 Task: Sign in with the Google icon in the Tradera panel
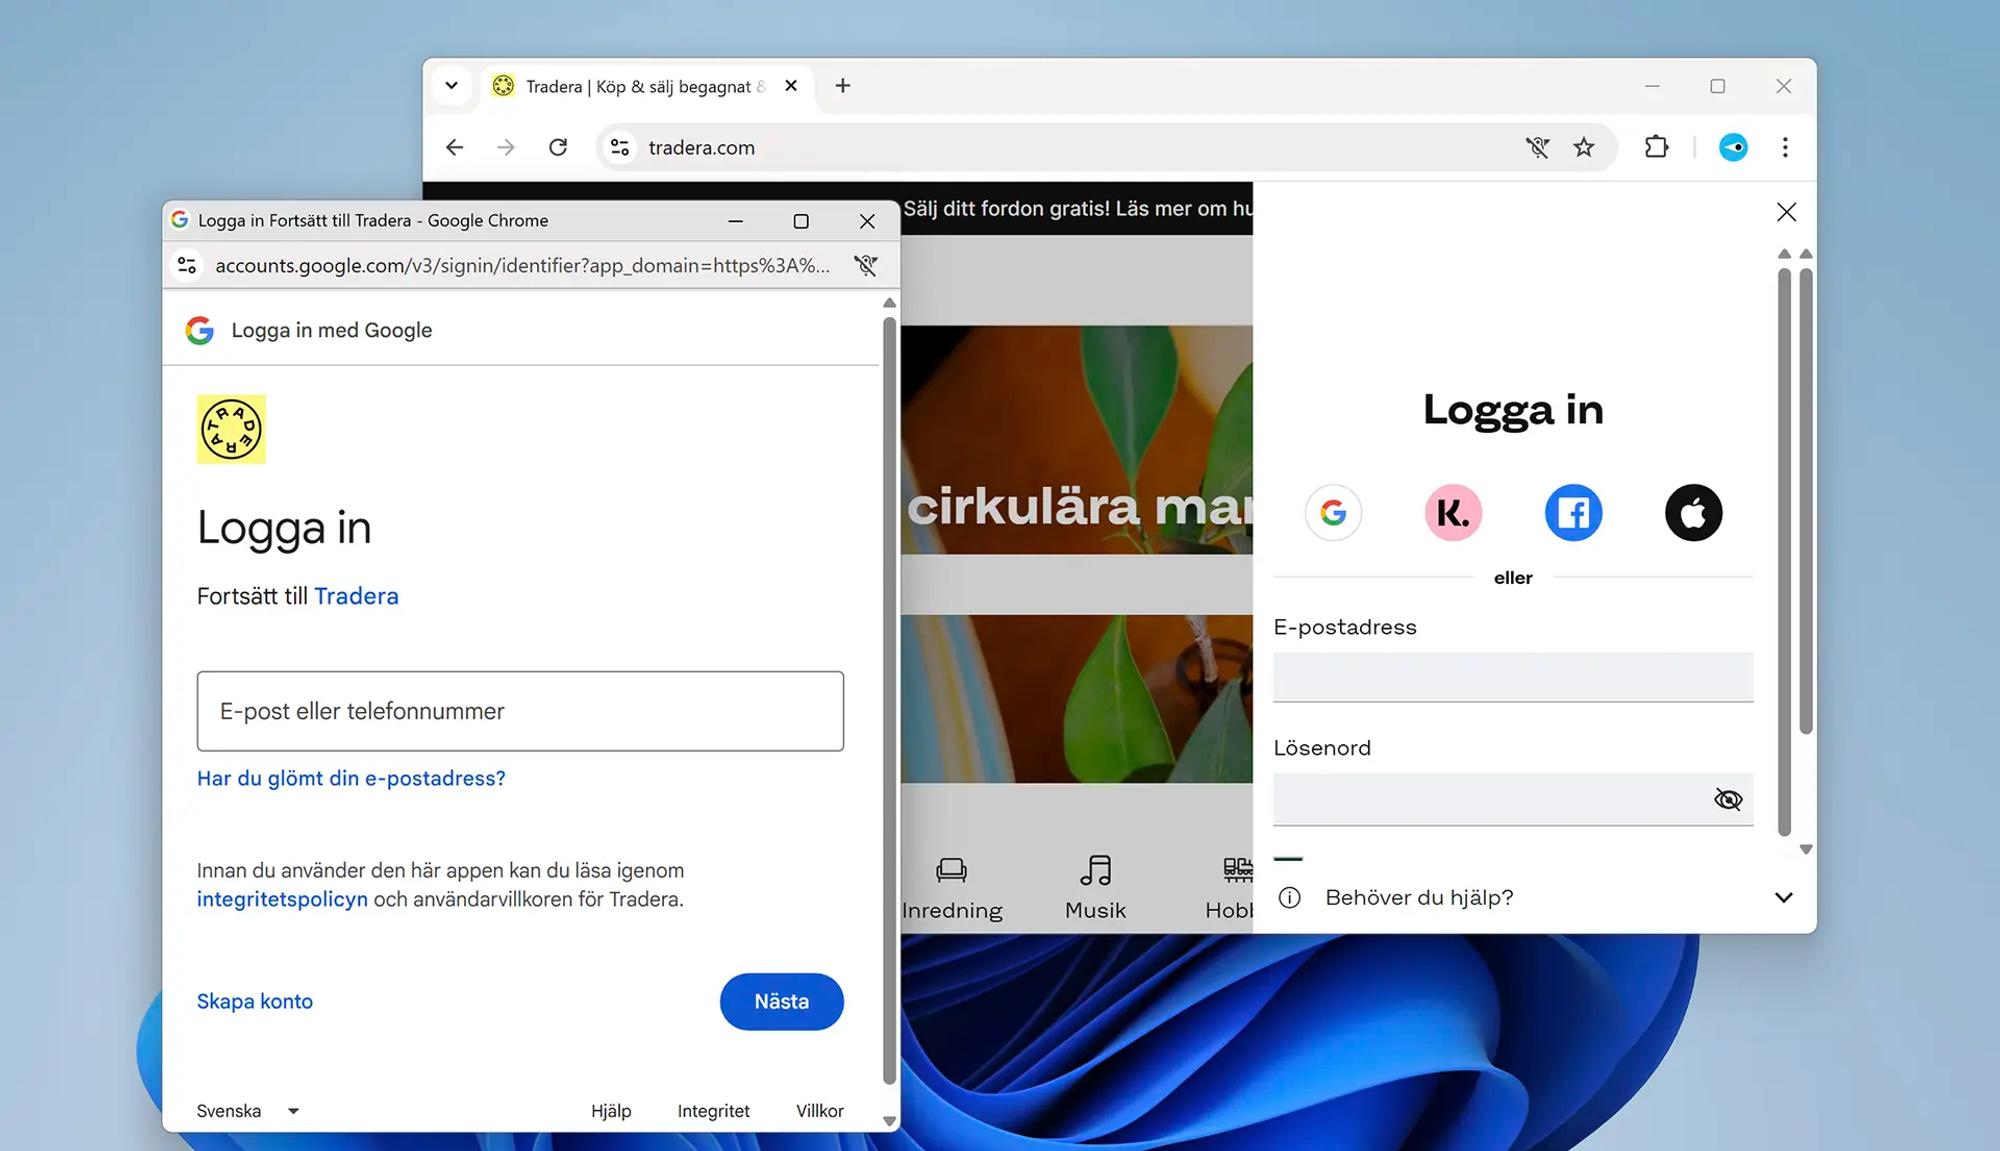[x=1333, y=513]
